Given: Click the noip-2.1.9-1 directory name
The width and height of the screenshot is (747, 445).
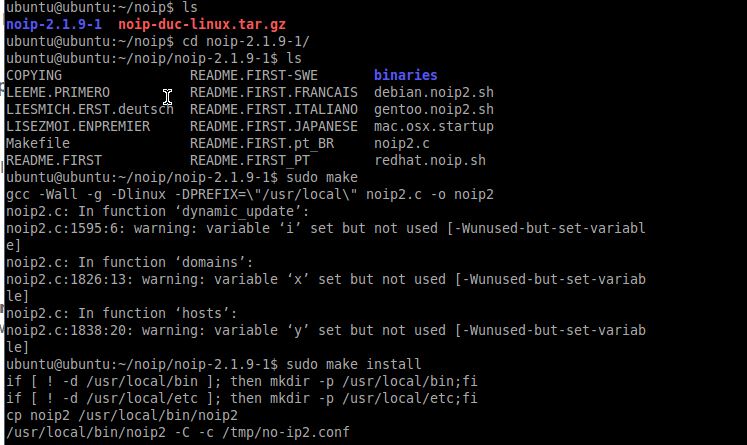Looking at the screenshot, I should coord(54,24).
